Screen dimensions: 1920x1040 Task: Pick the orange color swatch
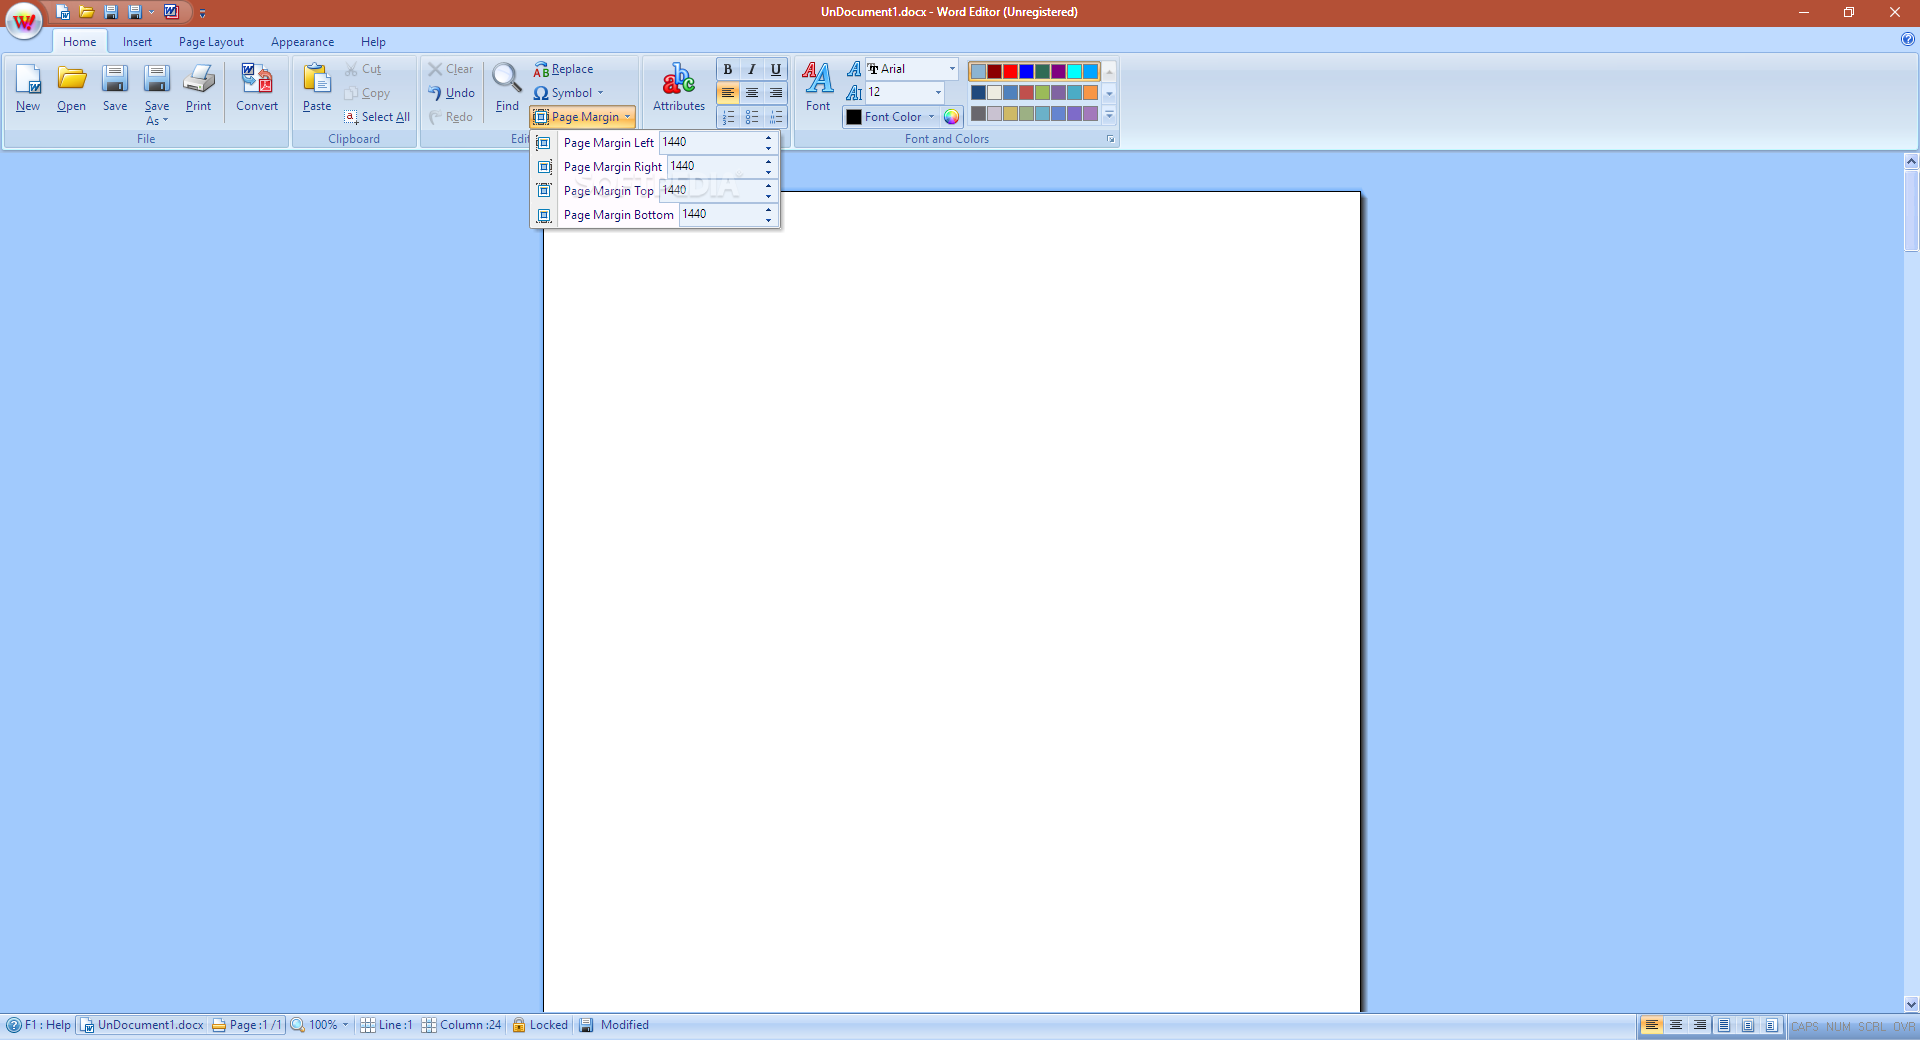click(x=1090, y=92)
